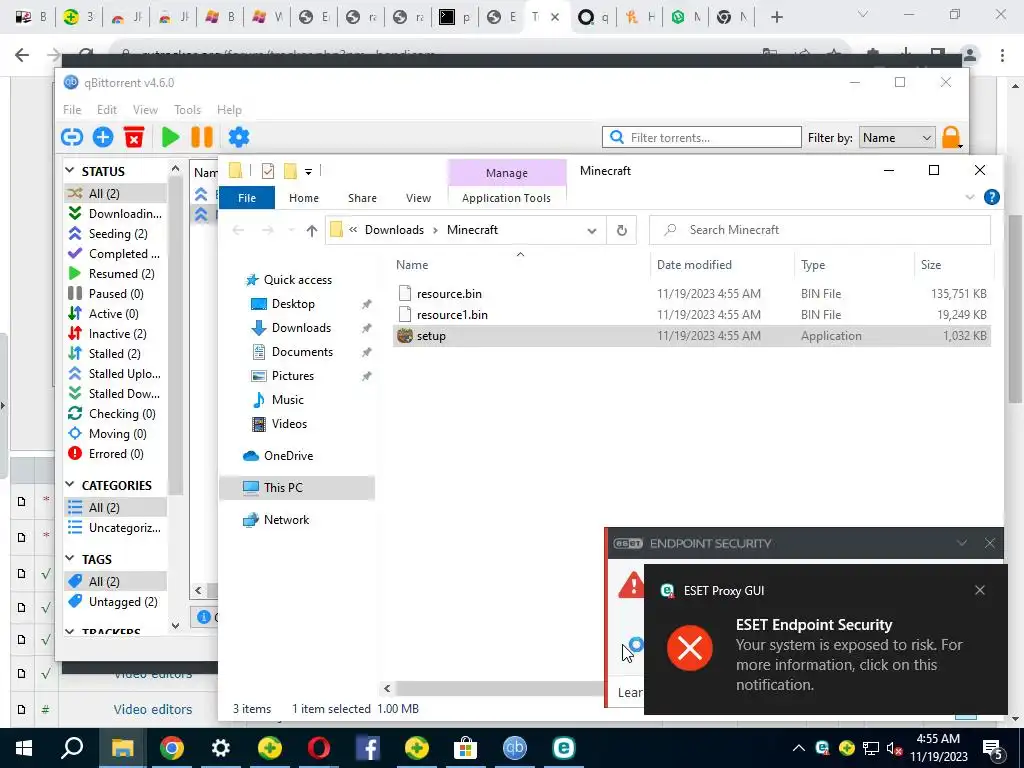Viewport: 1024px width, 768px height.
Task: Click ESET Endpoint Security notification text
Action: click(x=814, y=625)
